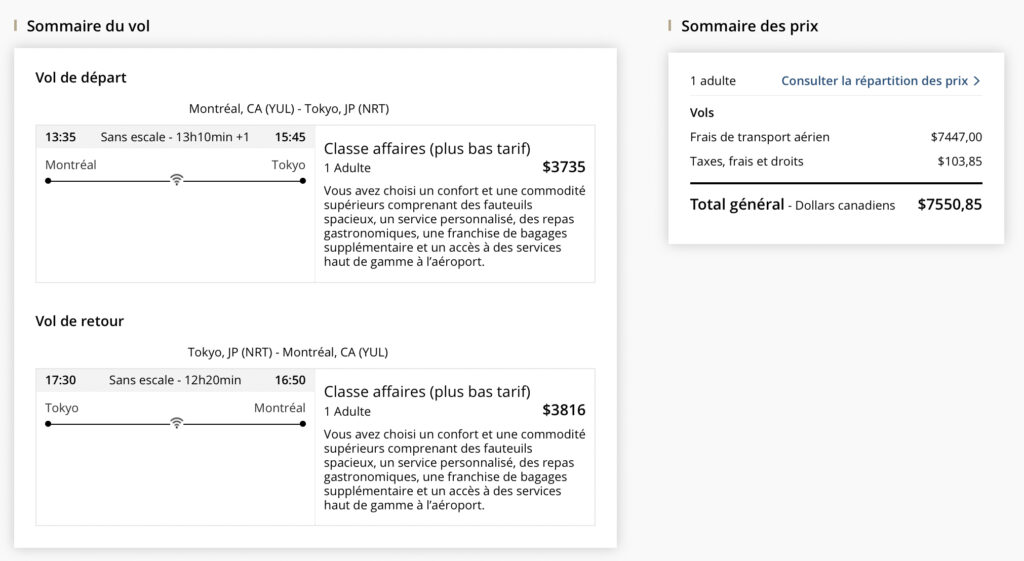
Task: Click the "Sommaire du vol" heading
Action: [x=88, y=26]
